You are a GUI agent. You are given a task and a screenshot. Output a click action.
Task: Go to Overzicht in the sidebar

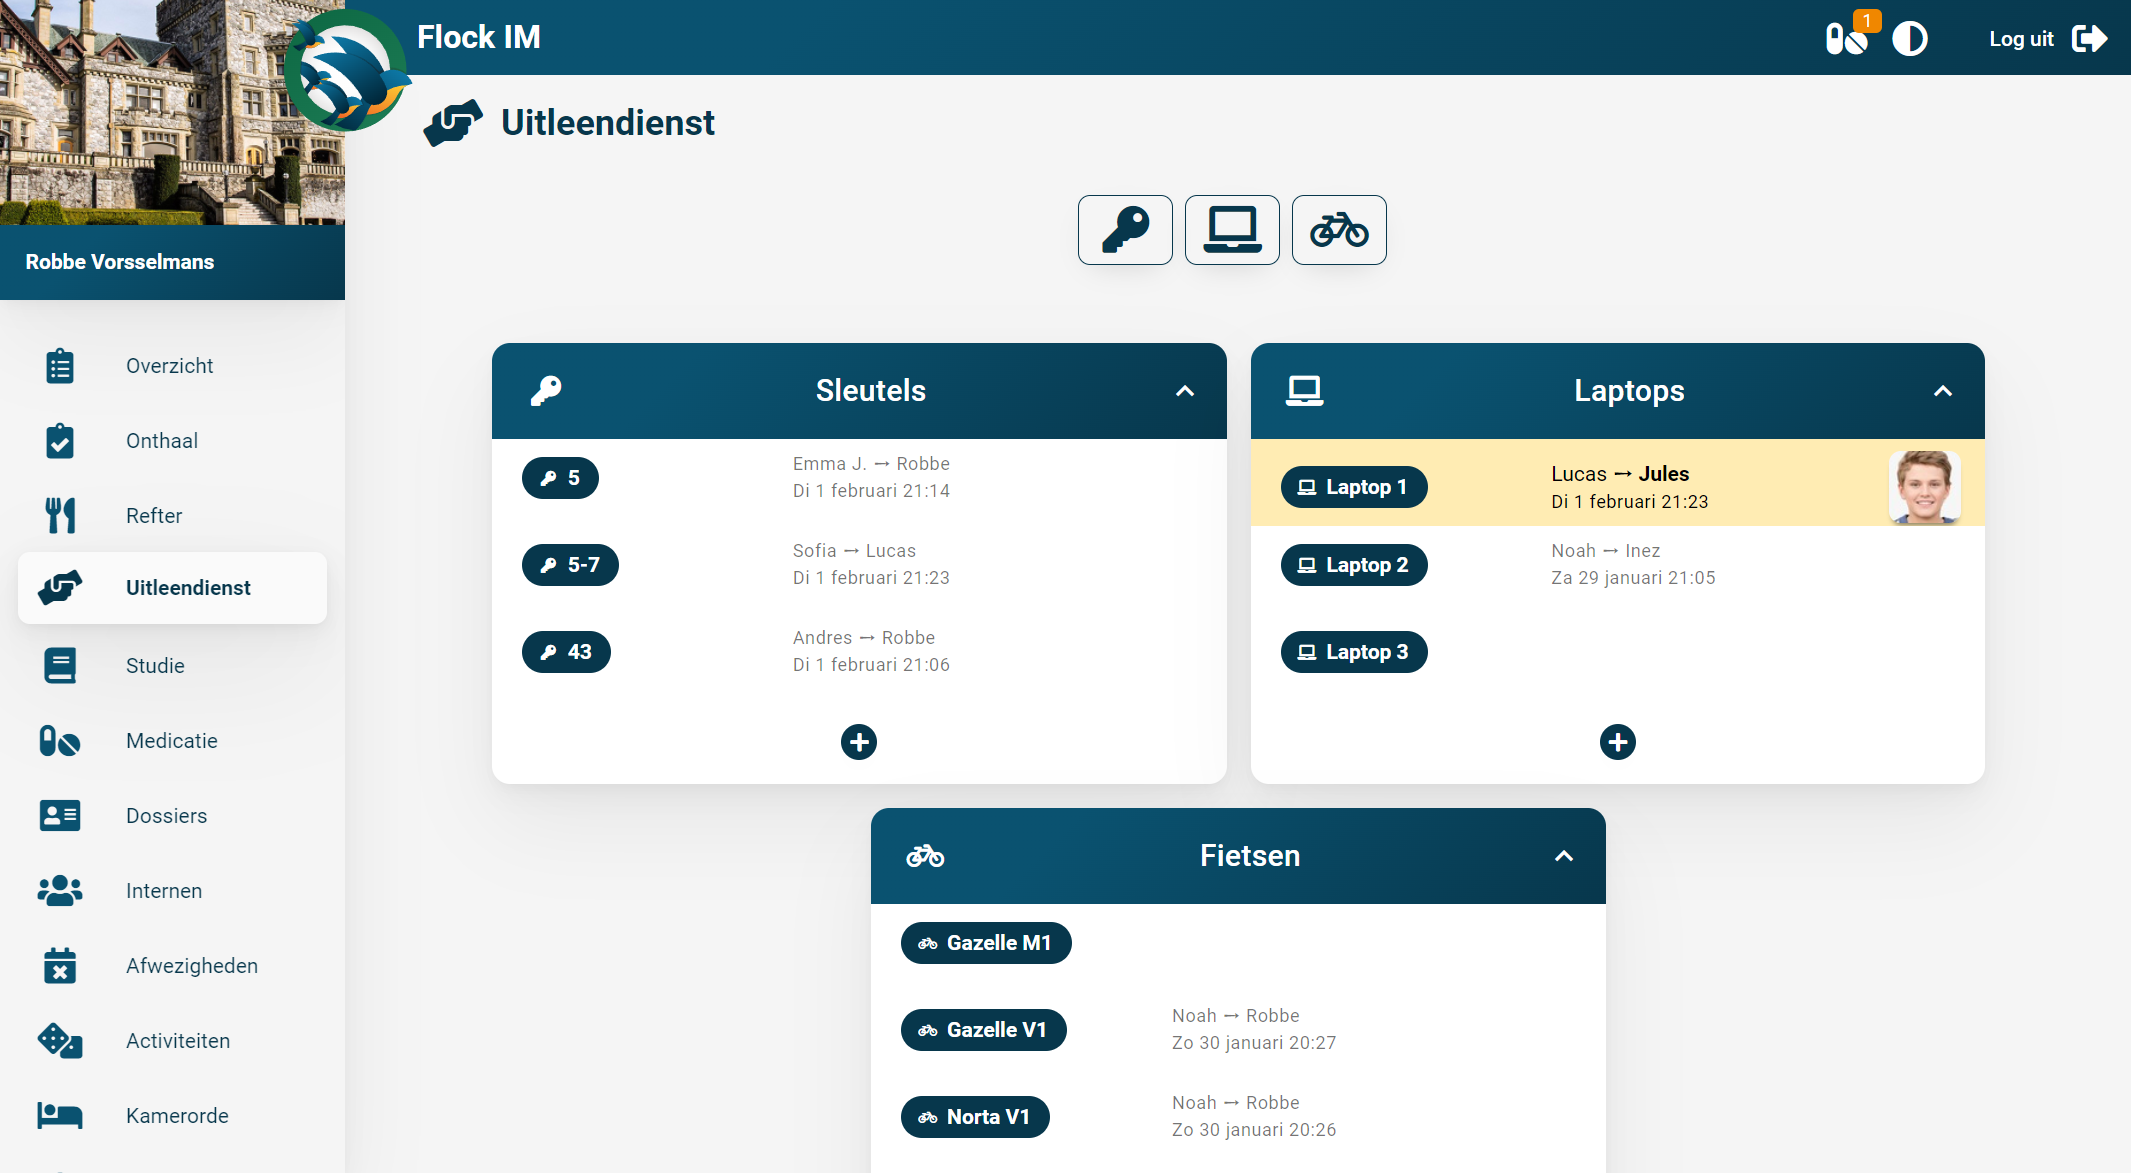[x=169, y=366]
